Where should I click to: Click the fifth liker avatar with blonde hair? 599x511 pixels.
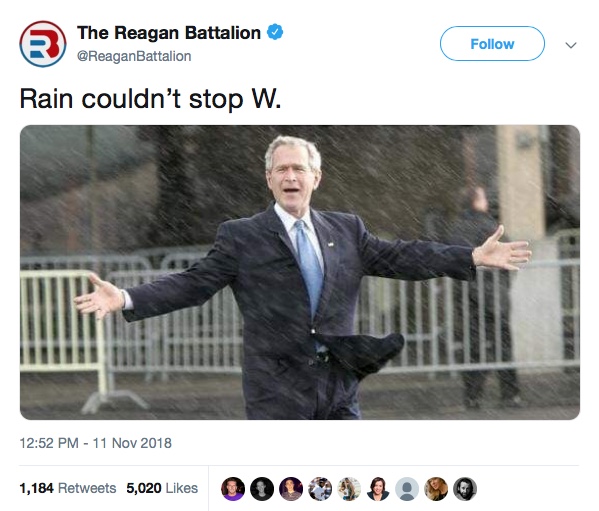(x=349, y=488)
